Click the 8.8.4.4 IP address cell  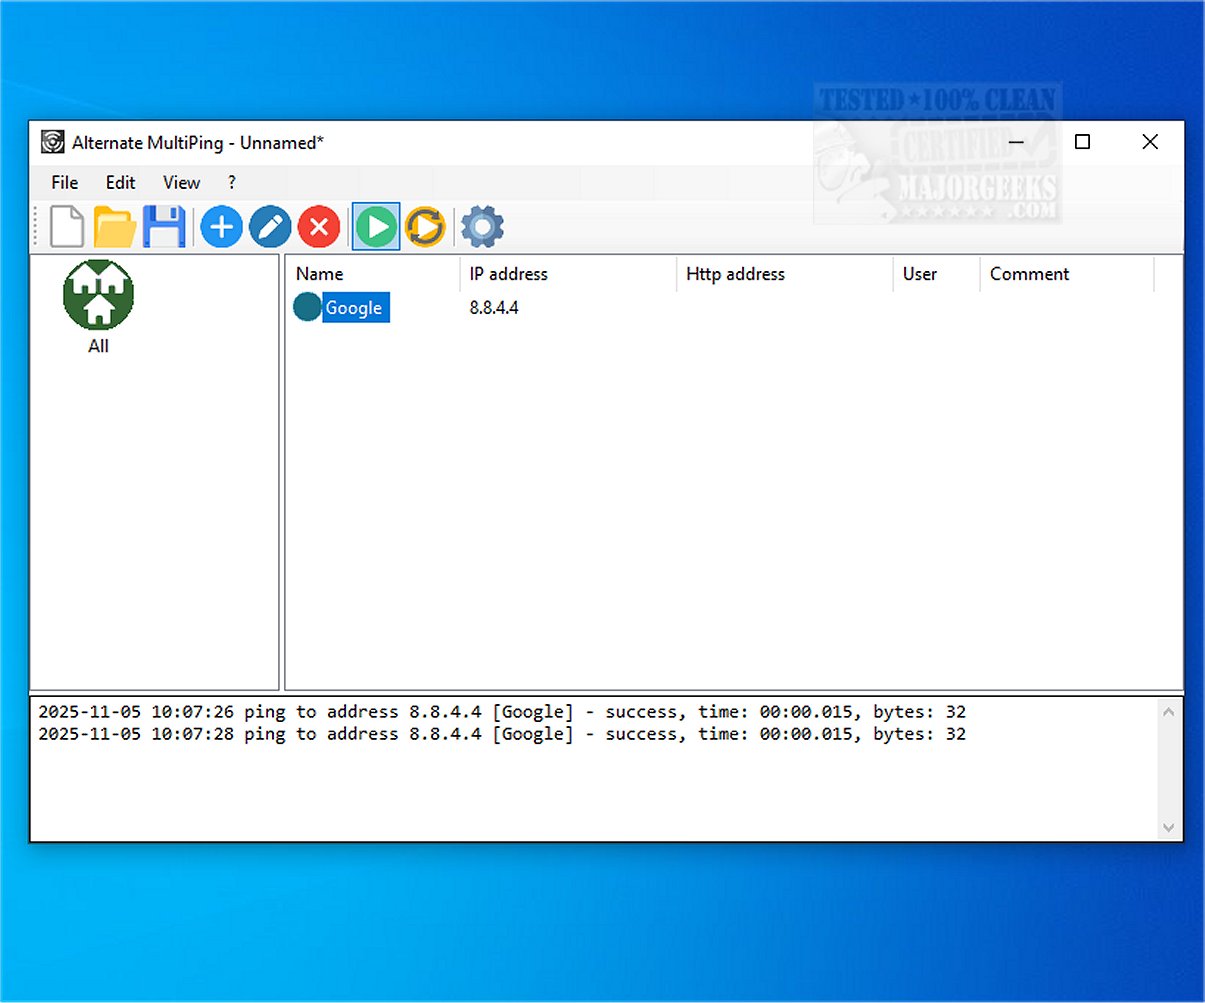click(x=494, y=308)
